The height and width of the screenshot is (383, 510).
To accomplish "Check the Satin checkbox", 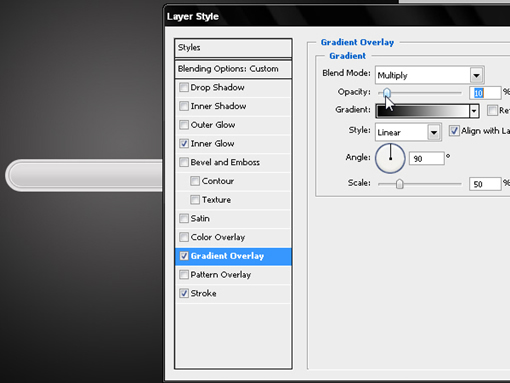I will tap(184, 218).
